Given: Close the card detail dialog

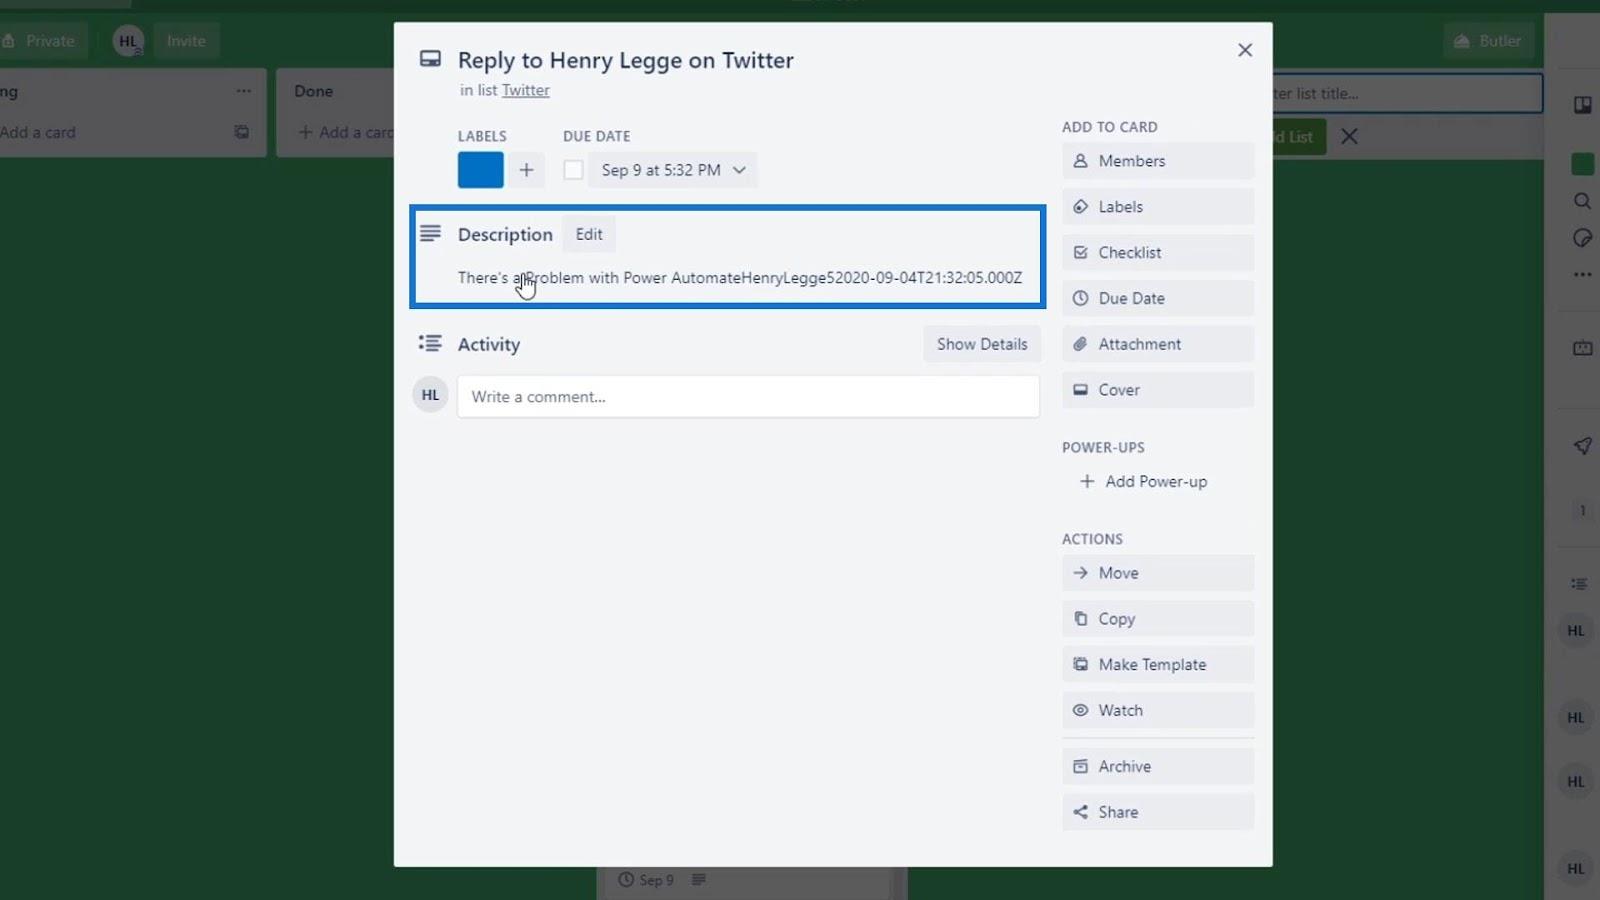Looking at the screenshot, I should [x=1245, y=50].
